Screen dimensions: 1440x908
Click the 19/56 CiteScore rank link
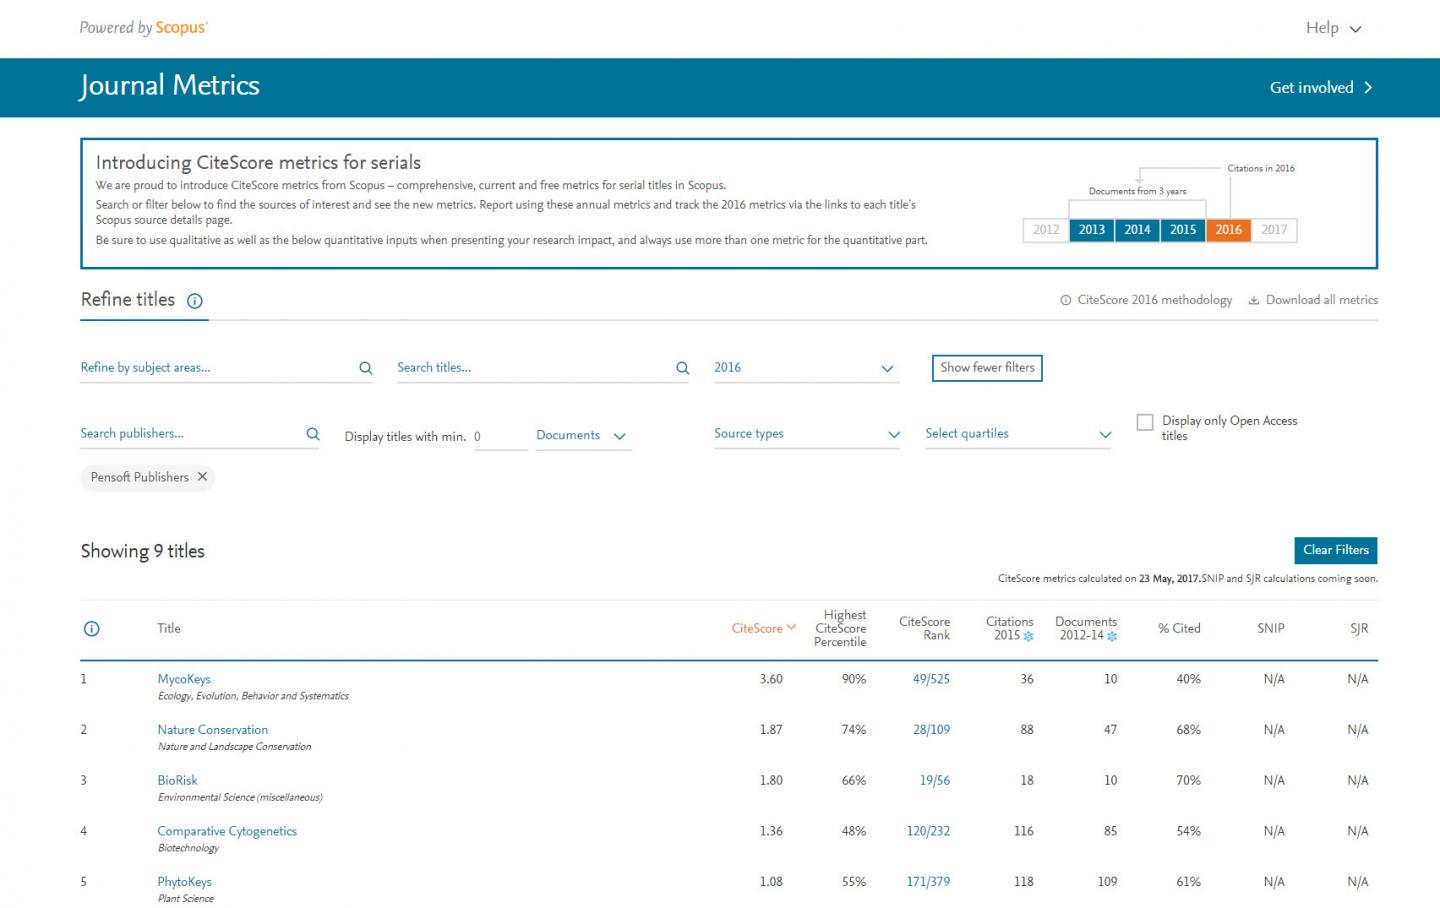934,780
